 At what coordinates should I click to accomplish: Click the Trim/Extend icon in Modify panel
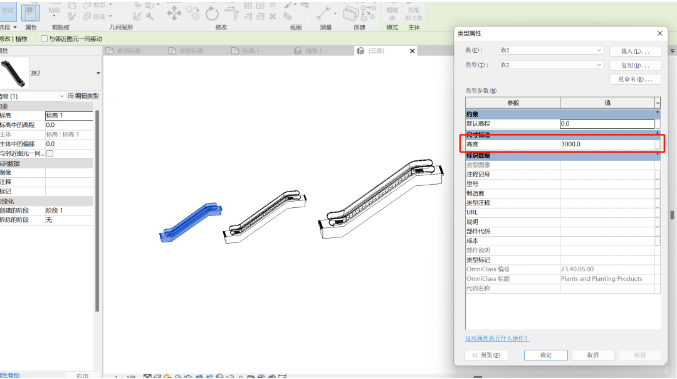tap(232, 13)
